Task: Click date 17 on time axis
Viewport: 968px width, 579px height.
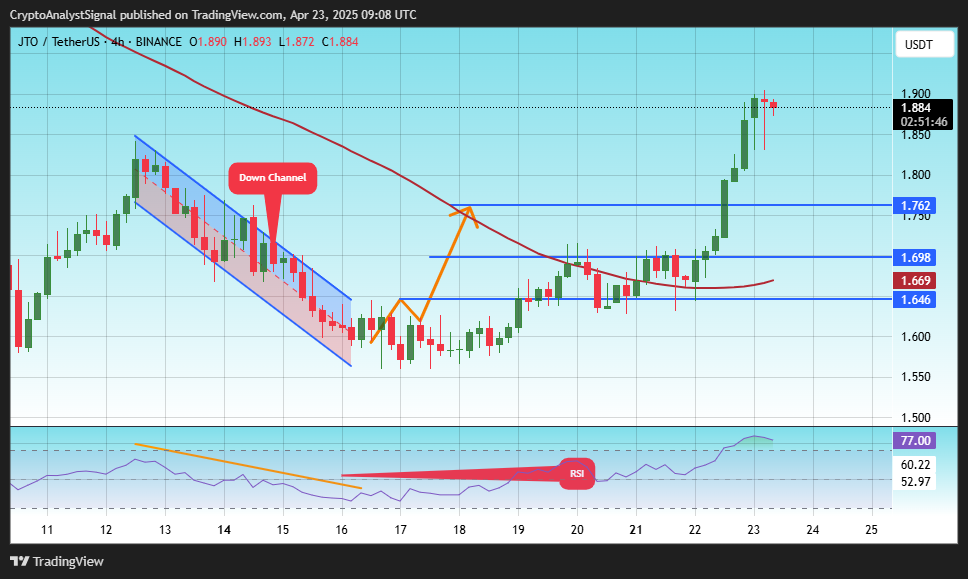Action: 401,530
